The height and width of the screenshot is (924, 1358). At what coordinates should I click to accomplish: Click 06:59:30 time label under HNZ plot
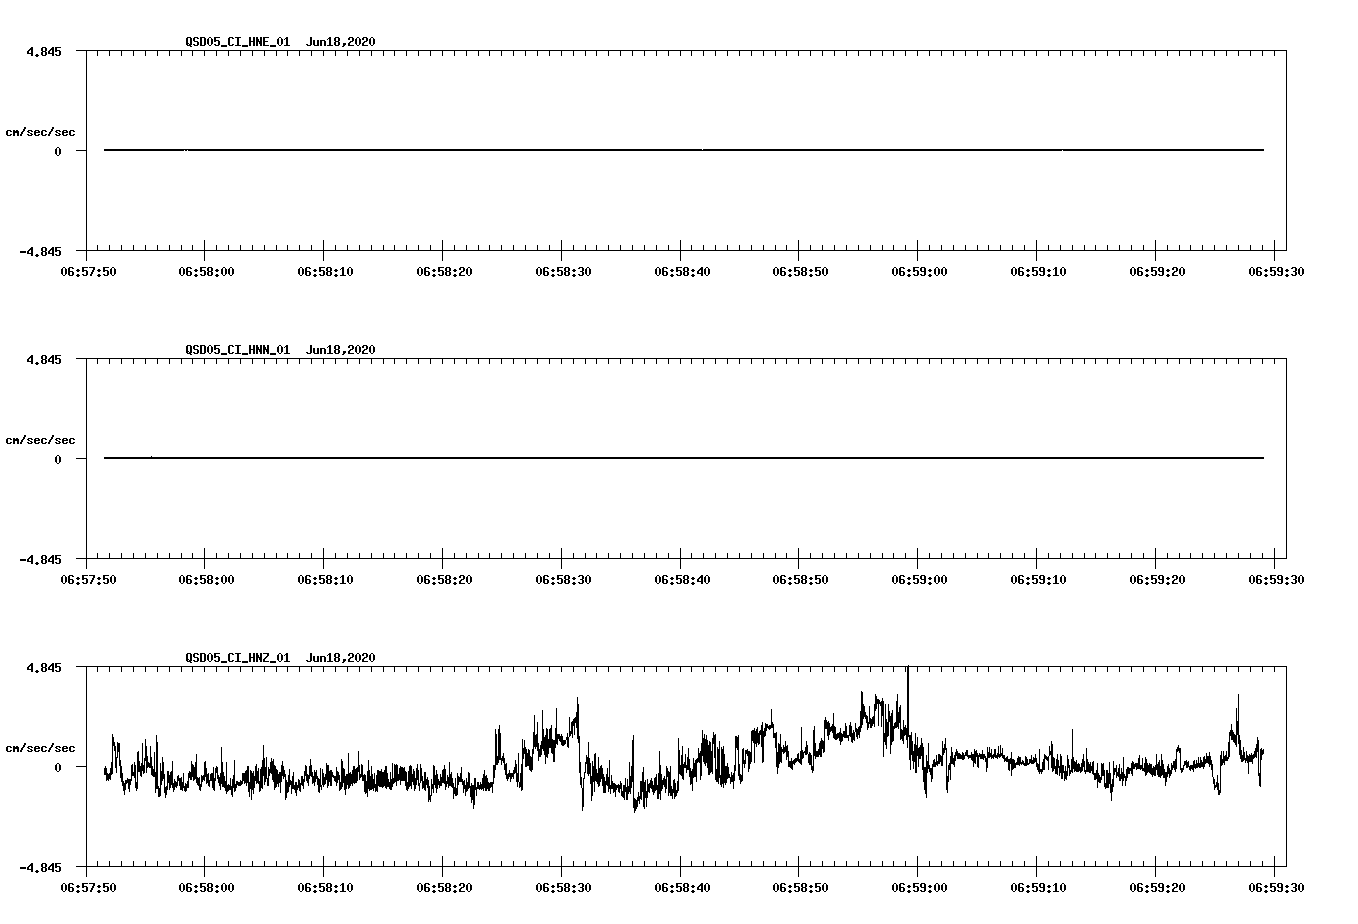[x=1275, y=887]
